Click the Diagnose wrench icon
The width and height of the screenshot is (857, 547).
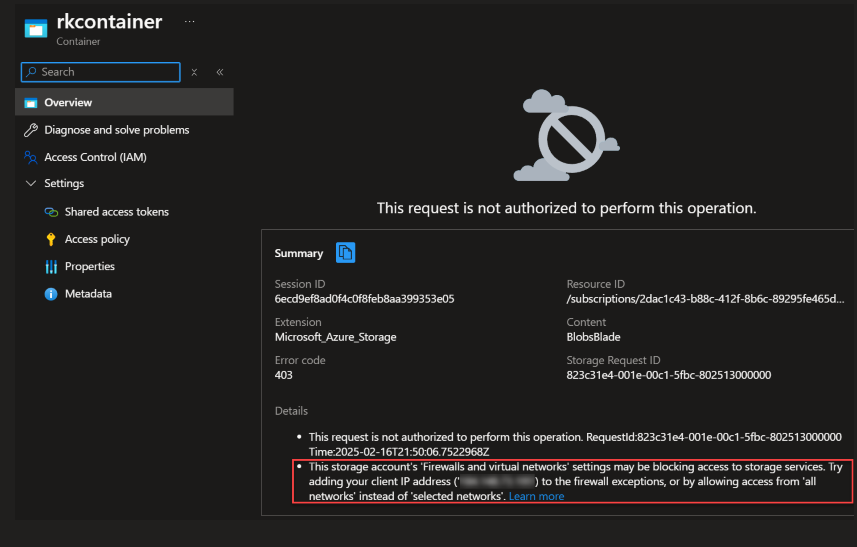tap(30, 130)
